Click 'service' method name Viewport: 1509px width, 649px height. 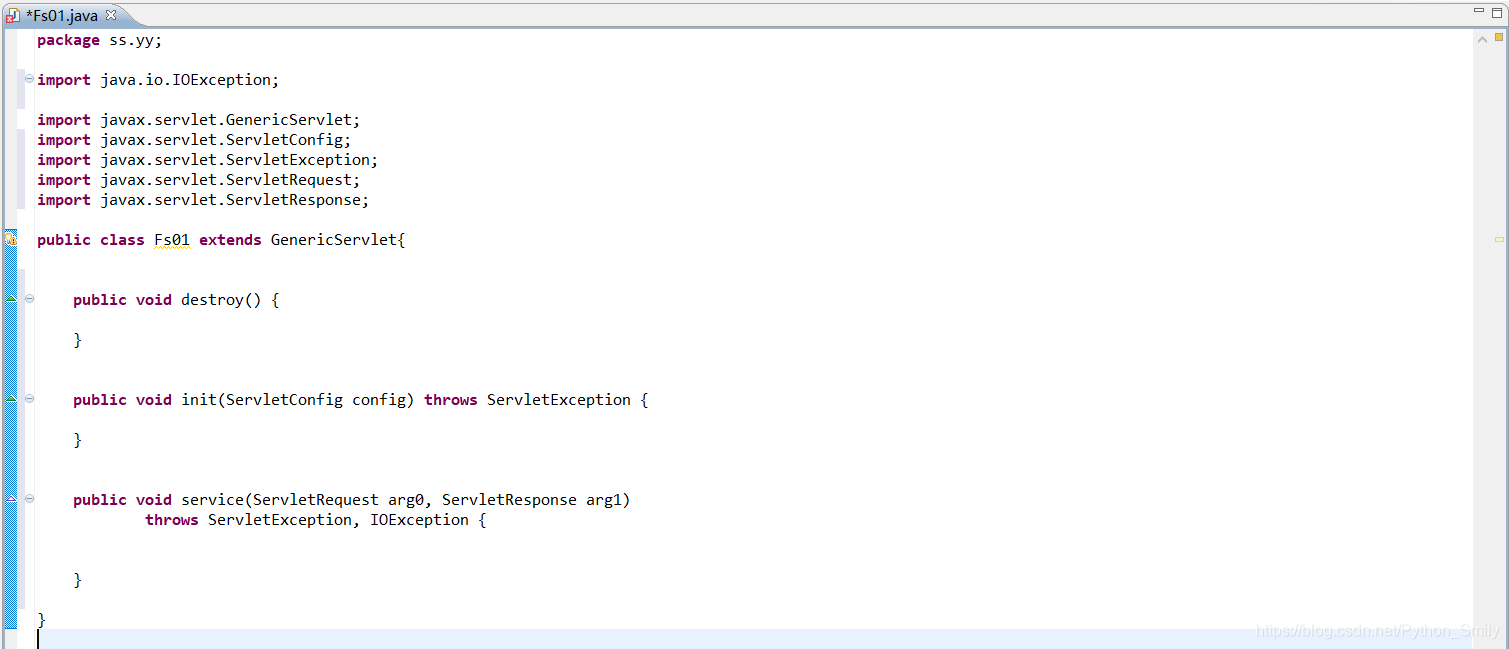(212, 500)
